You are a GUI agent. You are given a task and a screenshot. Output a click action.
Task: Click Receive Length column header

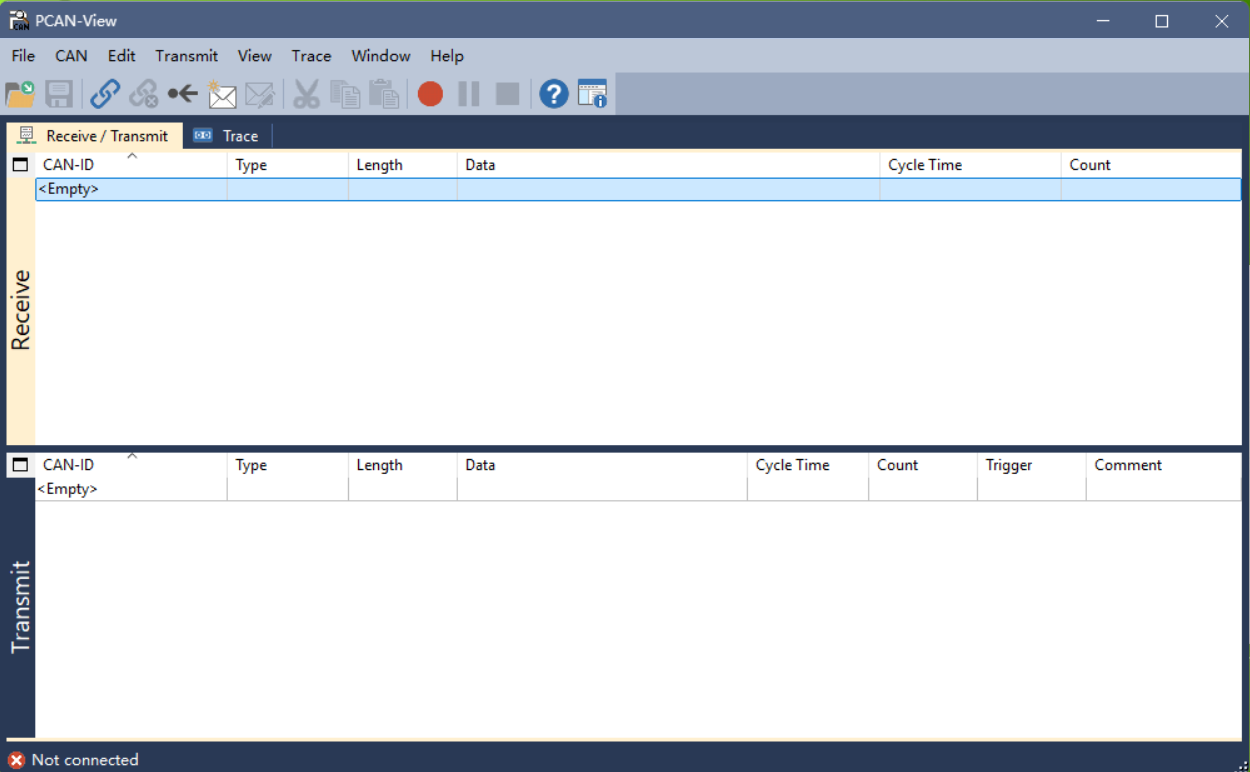click(x=403, y=165)
